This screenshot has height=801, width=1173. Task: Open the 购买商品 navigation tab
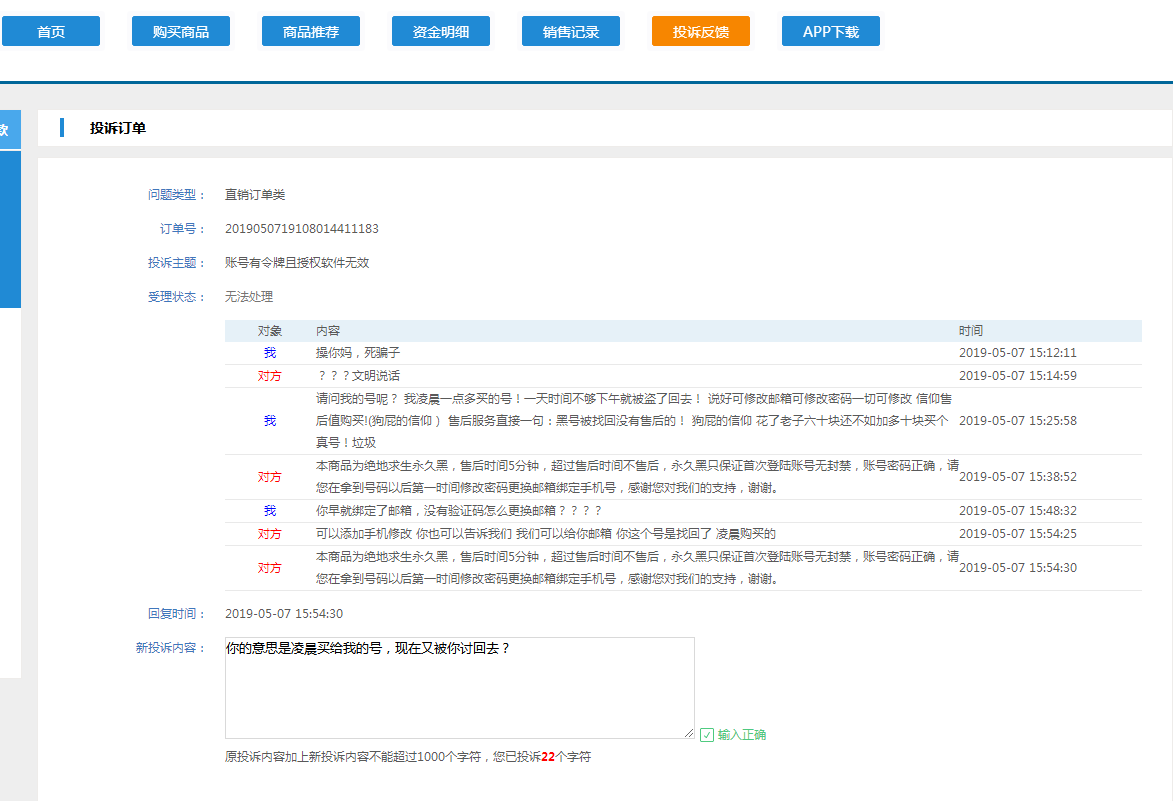point(181,31)
